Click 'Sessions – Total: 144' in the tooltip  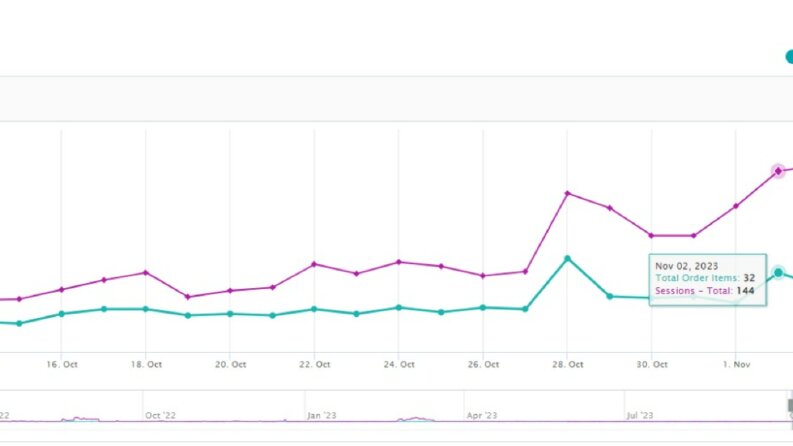[x=704, y=291]
